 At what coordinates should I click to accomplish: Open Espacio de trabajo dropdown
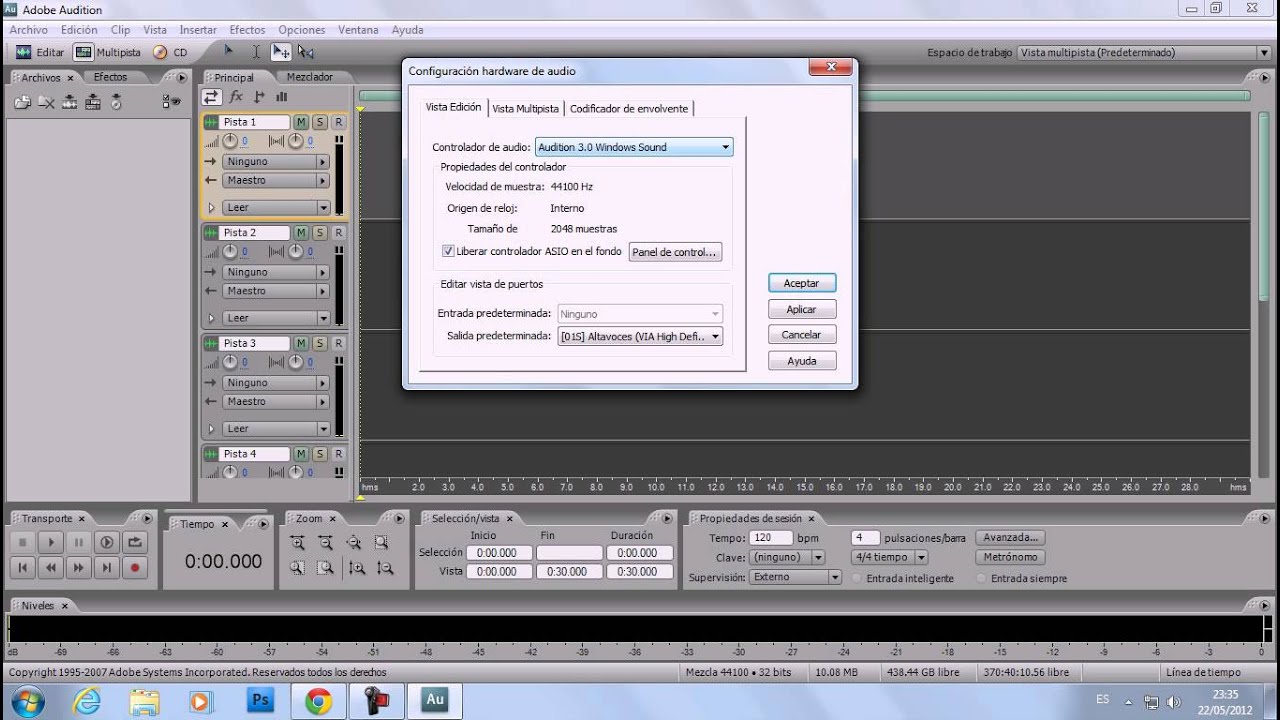[1144, 52]
